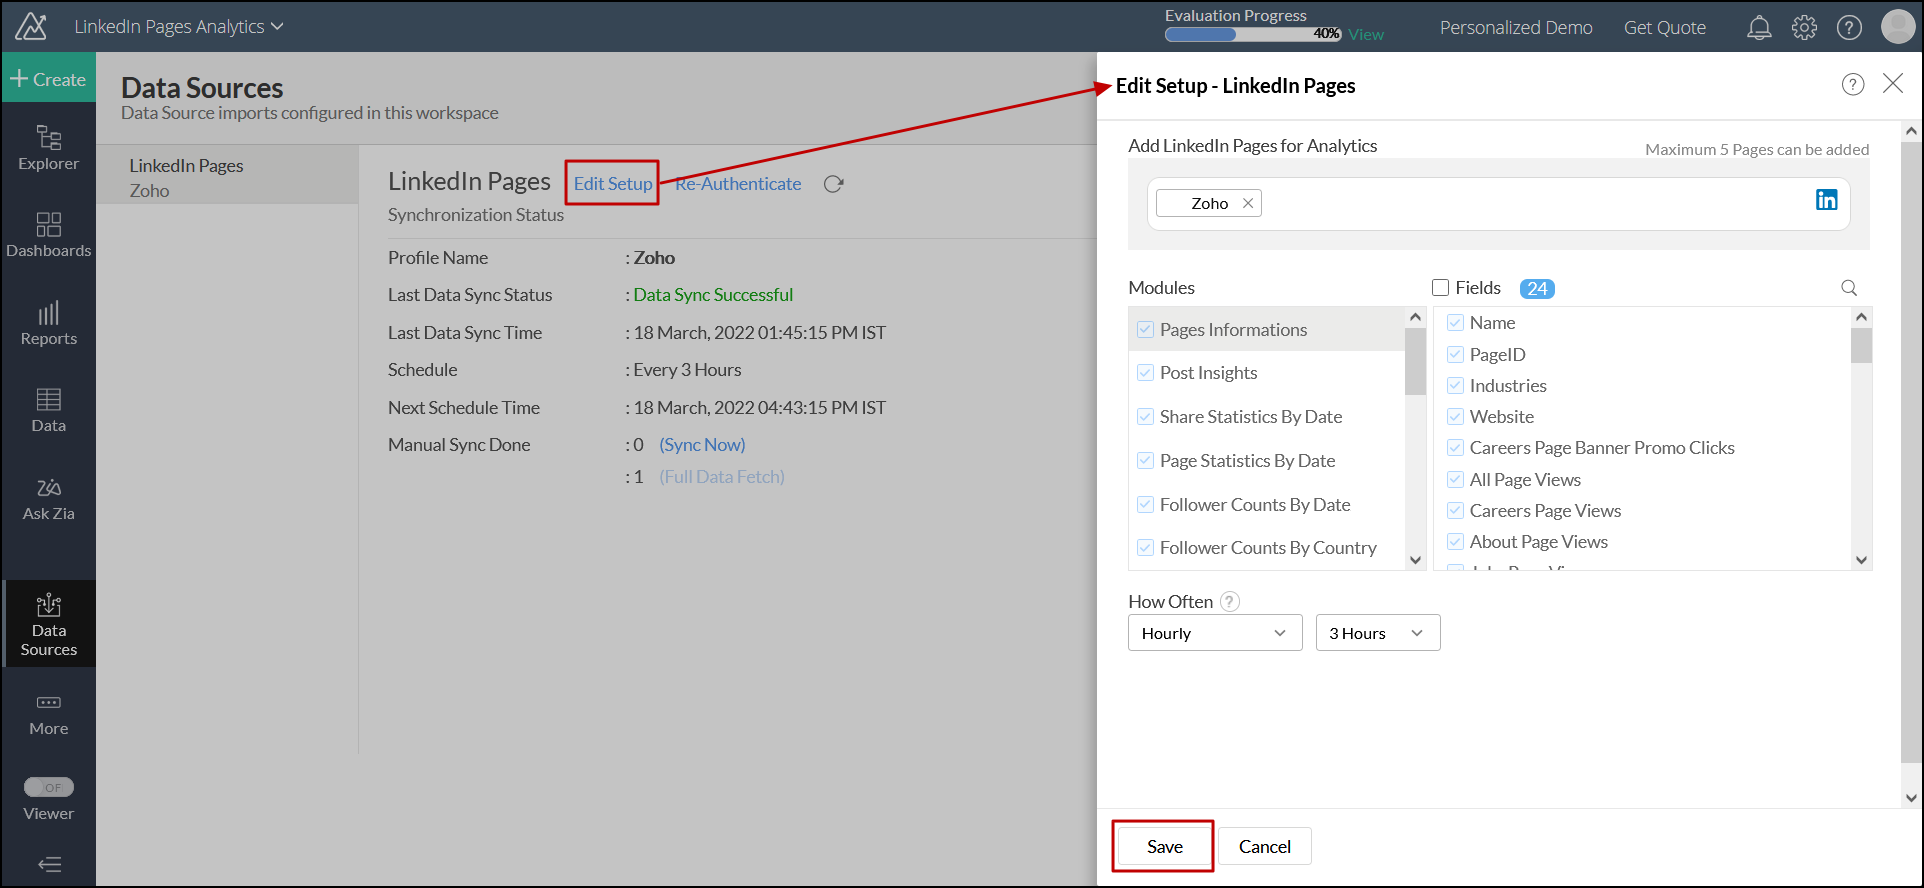The width and height of the screenshot is (1924, 888).
Task: Search fields using the magnifier icon
Action: (1849, 288)
